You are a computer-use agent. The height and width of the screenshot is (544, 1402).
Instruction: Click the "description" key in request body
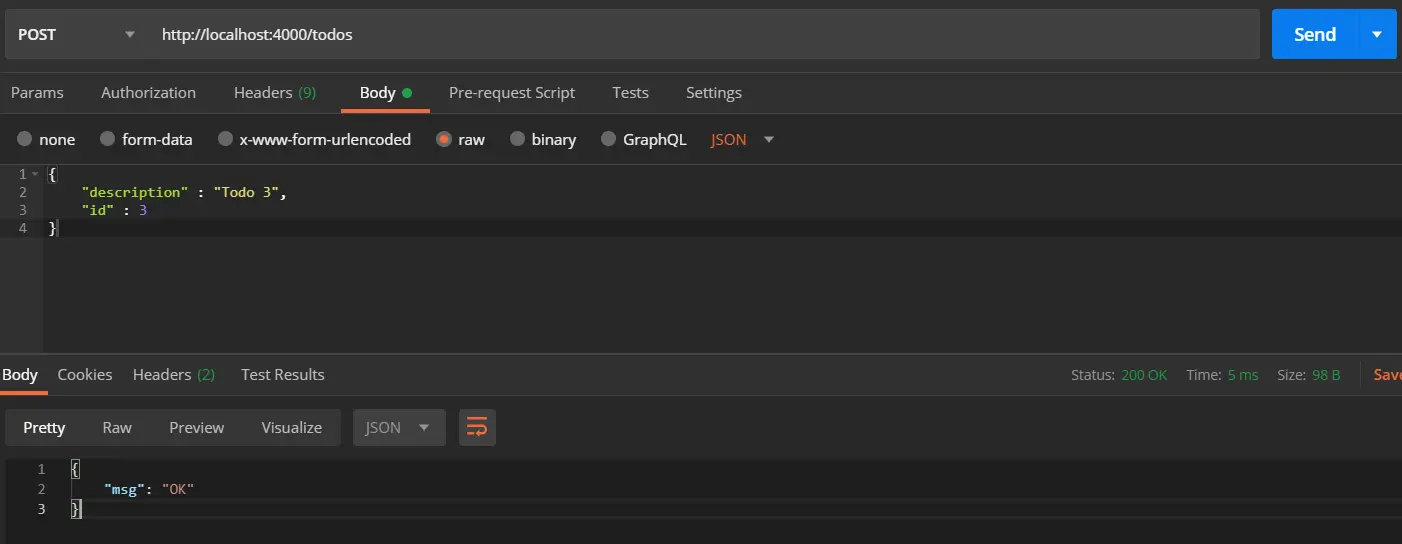point(135,192)
